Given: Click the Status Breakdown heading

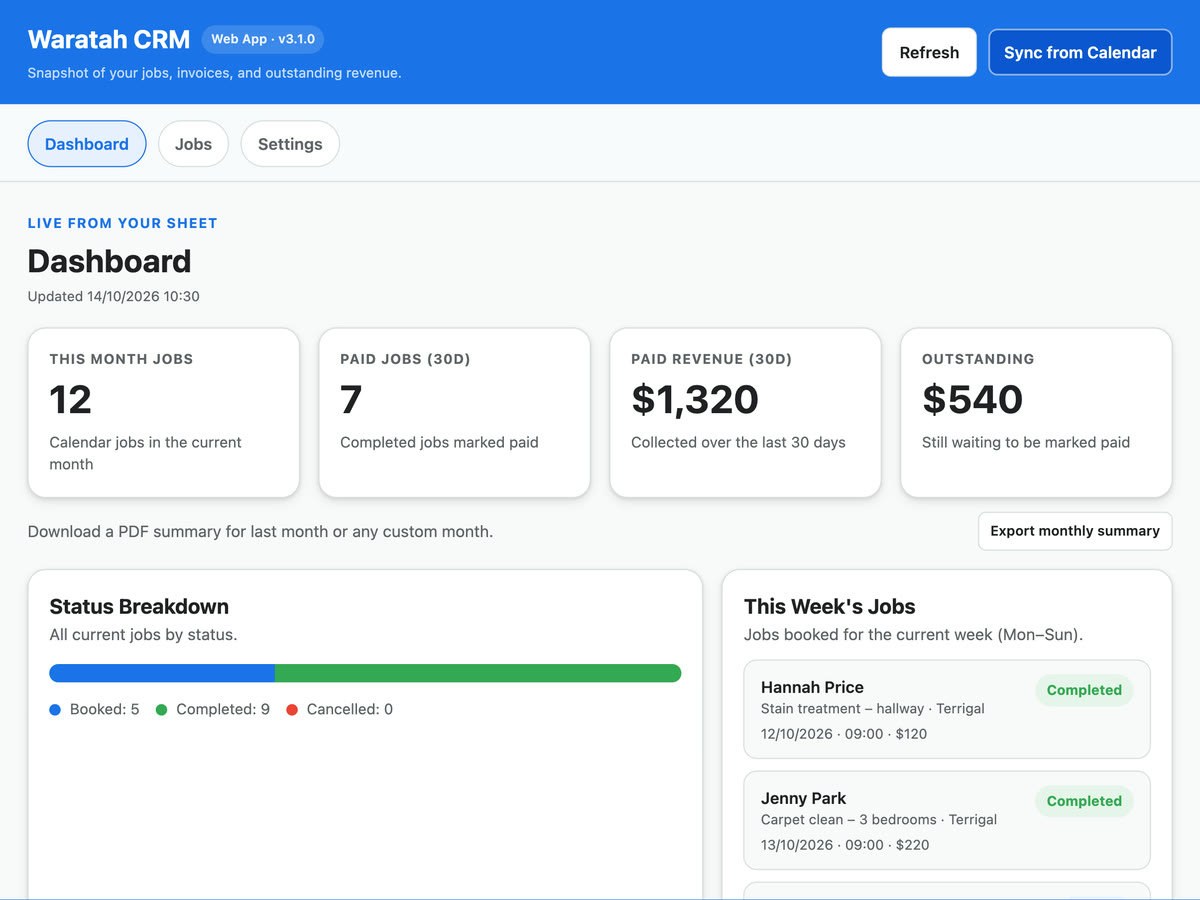Looking at the screenshot, I should pyautogui.click(x=139, y=606).
